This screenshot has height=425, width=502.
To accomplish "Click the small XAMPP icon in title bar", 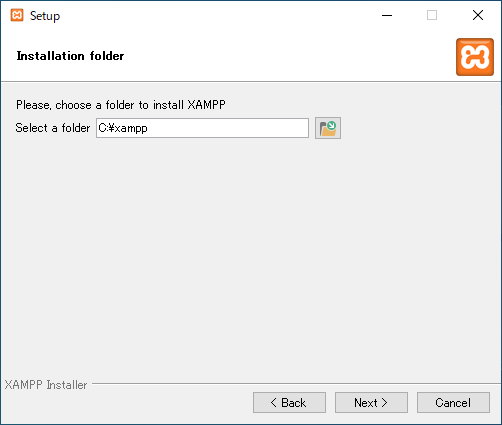I will click(x=17, y=15).
